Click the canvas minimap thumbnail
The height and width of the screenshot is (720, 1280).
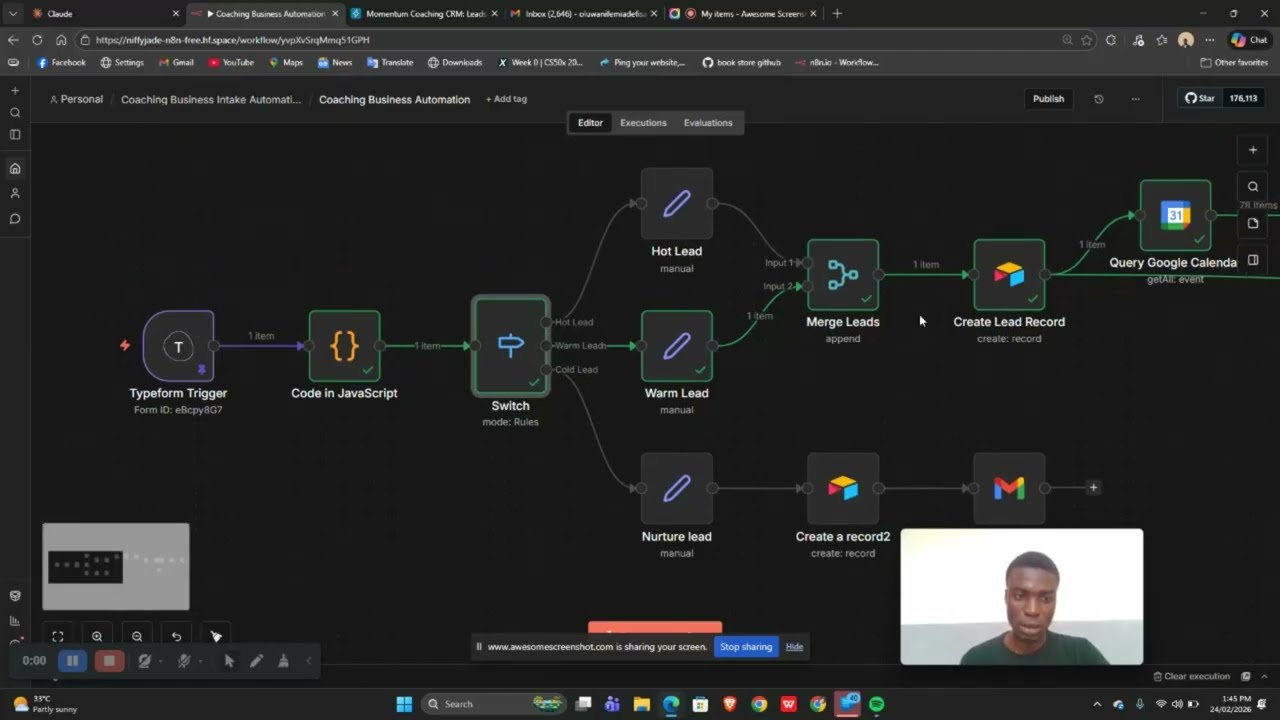click(116, 567)
